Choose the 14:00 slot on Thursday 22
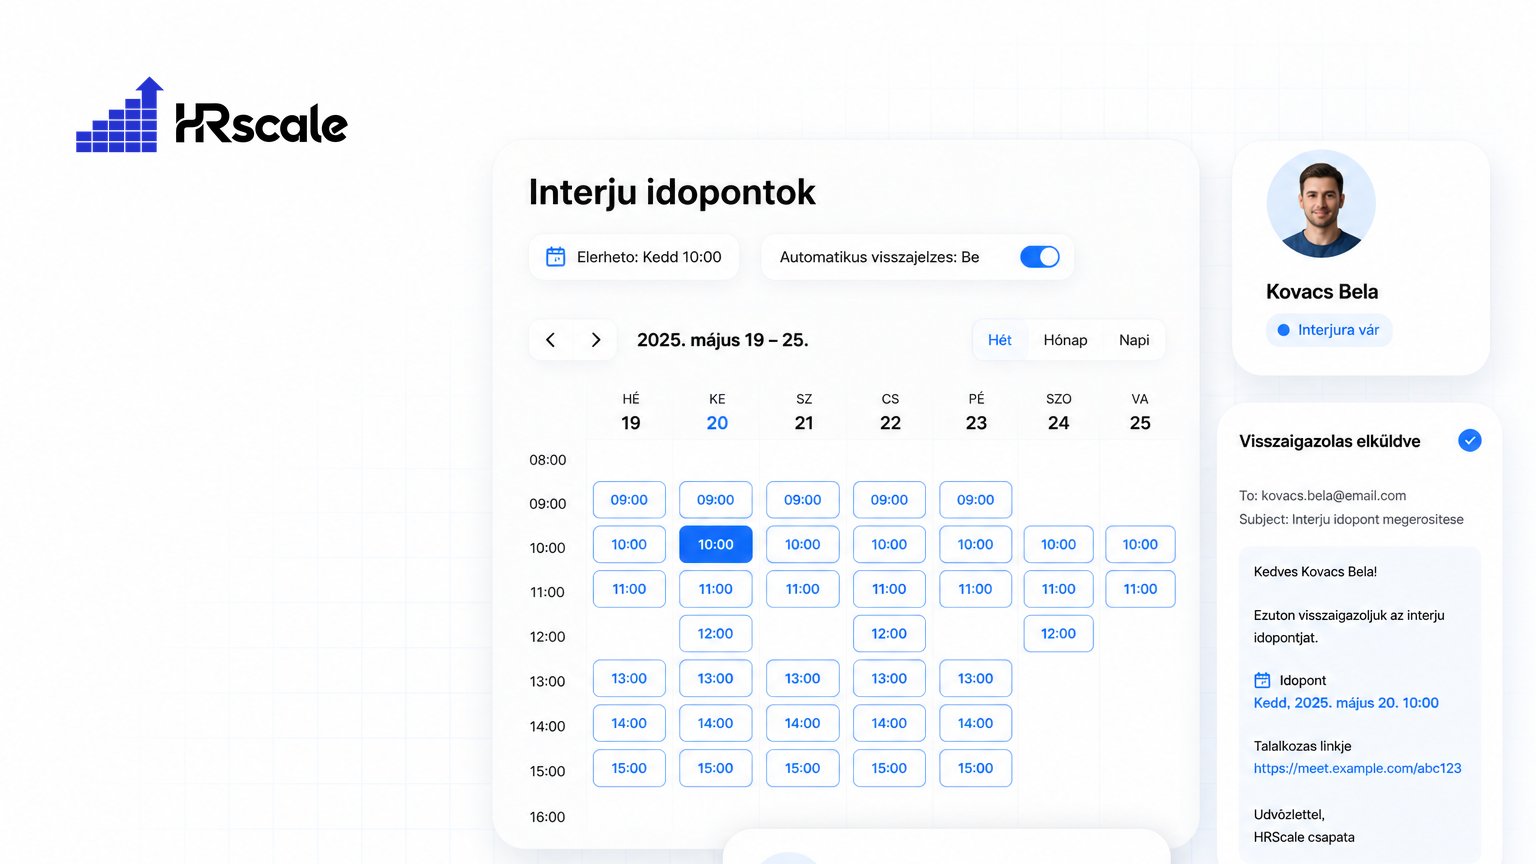This screenshot has width=1536, height=864. (889, 723)
